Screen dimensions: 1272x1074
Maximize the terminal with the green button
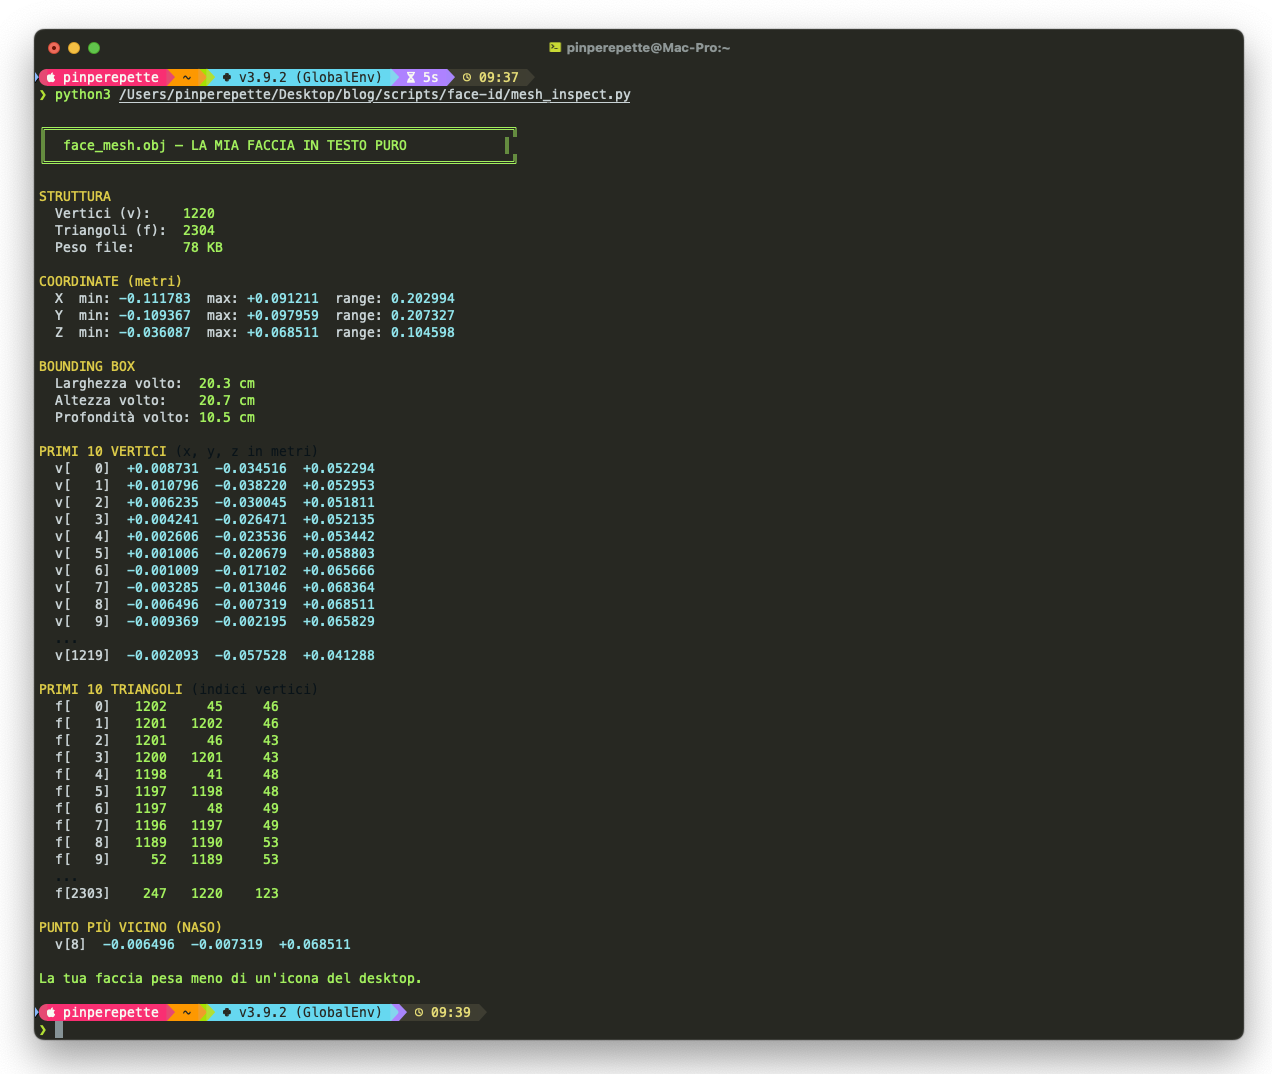coord(94,48)
